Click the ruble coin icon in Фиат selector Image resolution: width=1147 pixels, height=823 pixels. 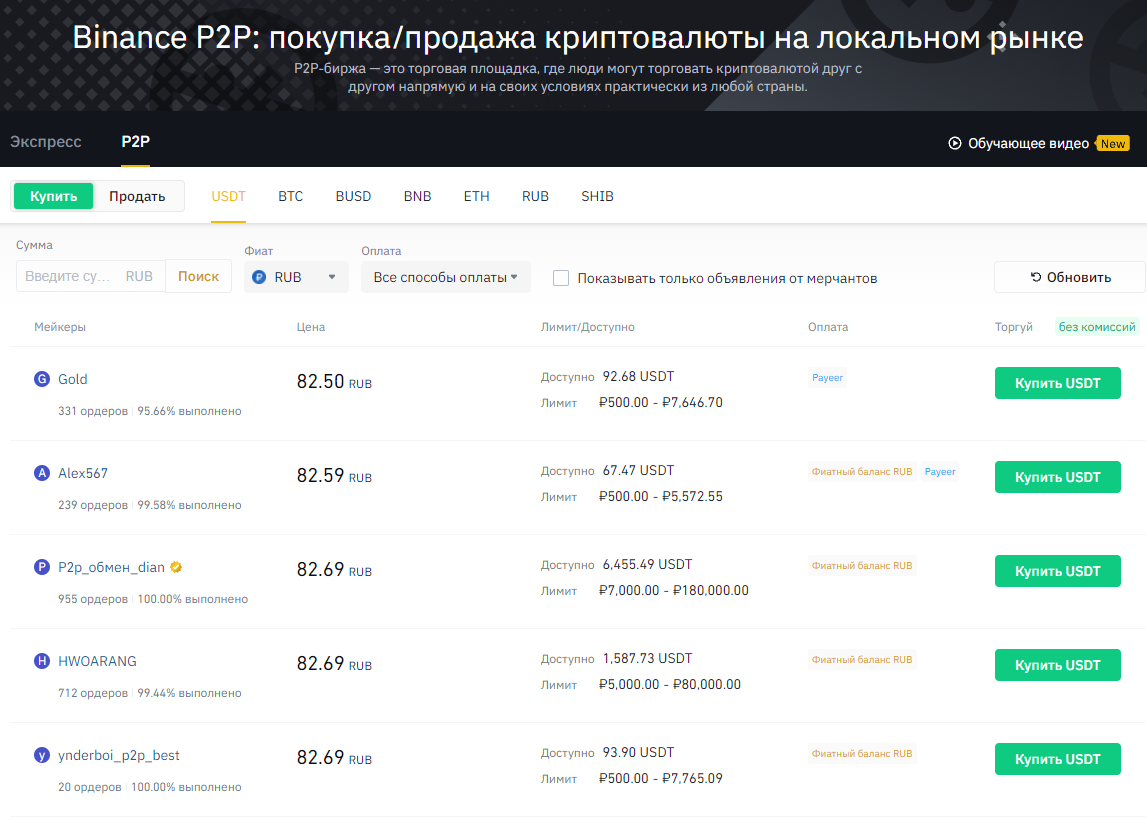coord(259,277)
